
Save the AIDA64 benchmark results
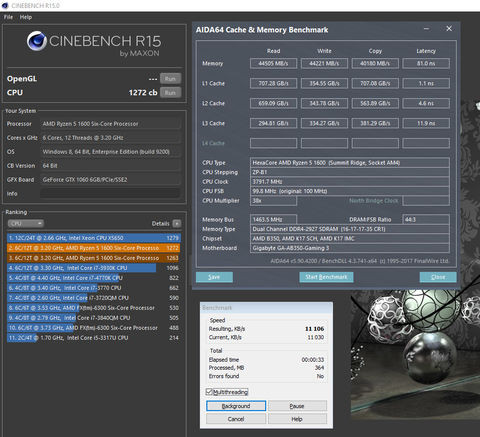pyautogui.click(x=214, y=277)
